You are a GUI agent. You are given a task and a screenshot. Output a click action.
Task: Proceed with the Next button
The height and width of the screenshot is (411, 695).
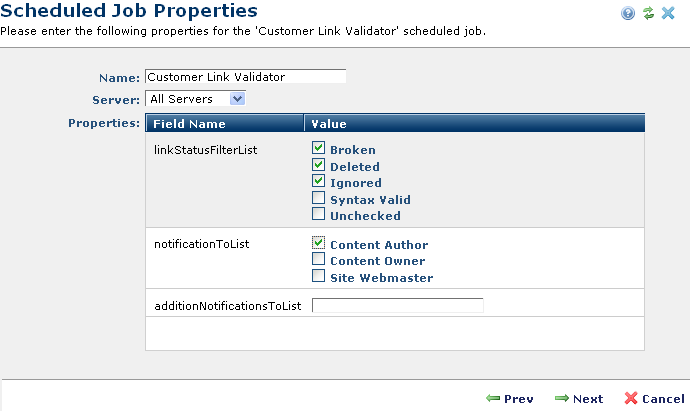(579, 398)
